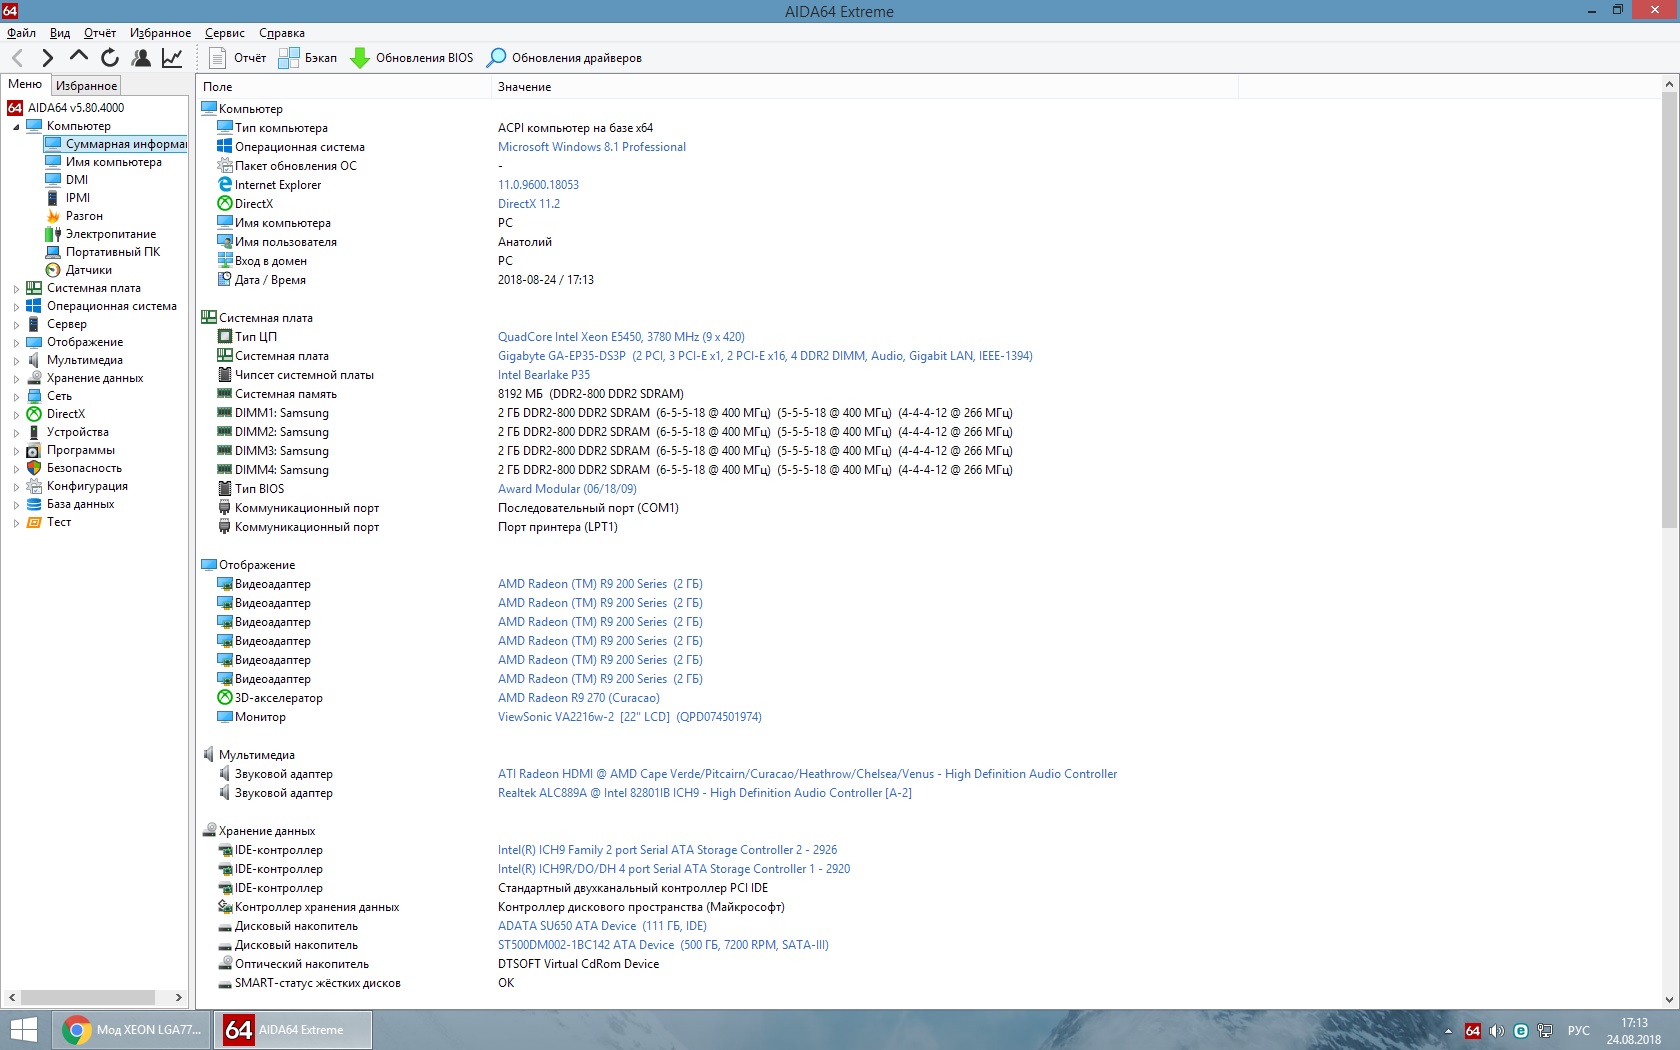Viewport: 1680px width, 1050px height.
Task: Go up one level with Up arrow
Action: pos(78,57)
